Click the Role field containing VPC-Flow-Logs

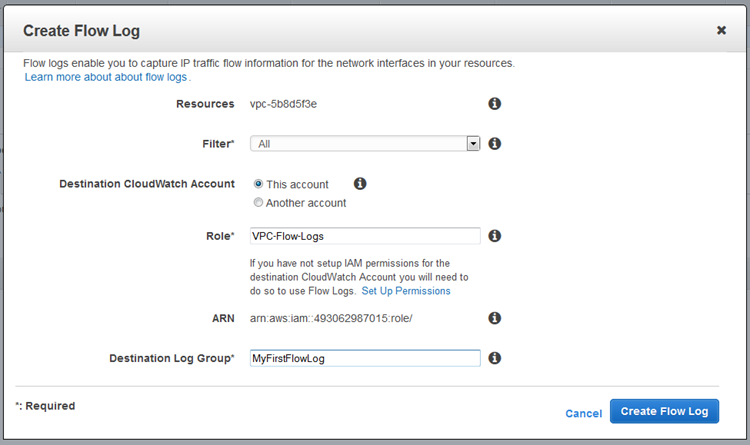365,236
